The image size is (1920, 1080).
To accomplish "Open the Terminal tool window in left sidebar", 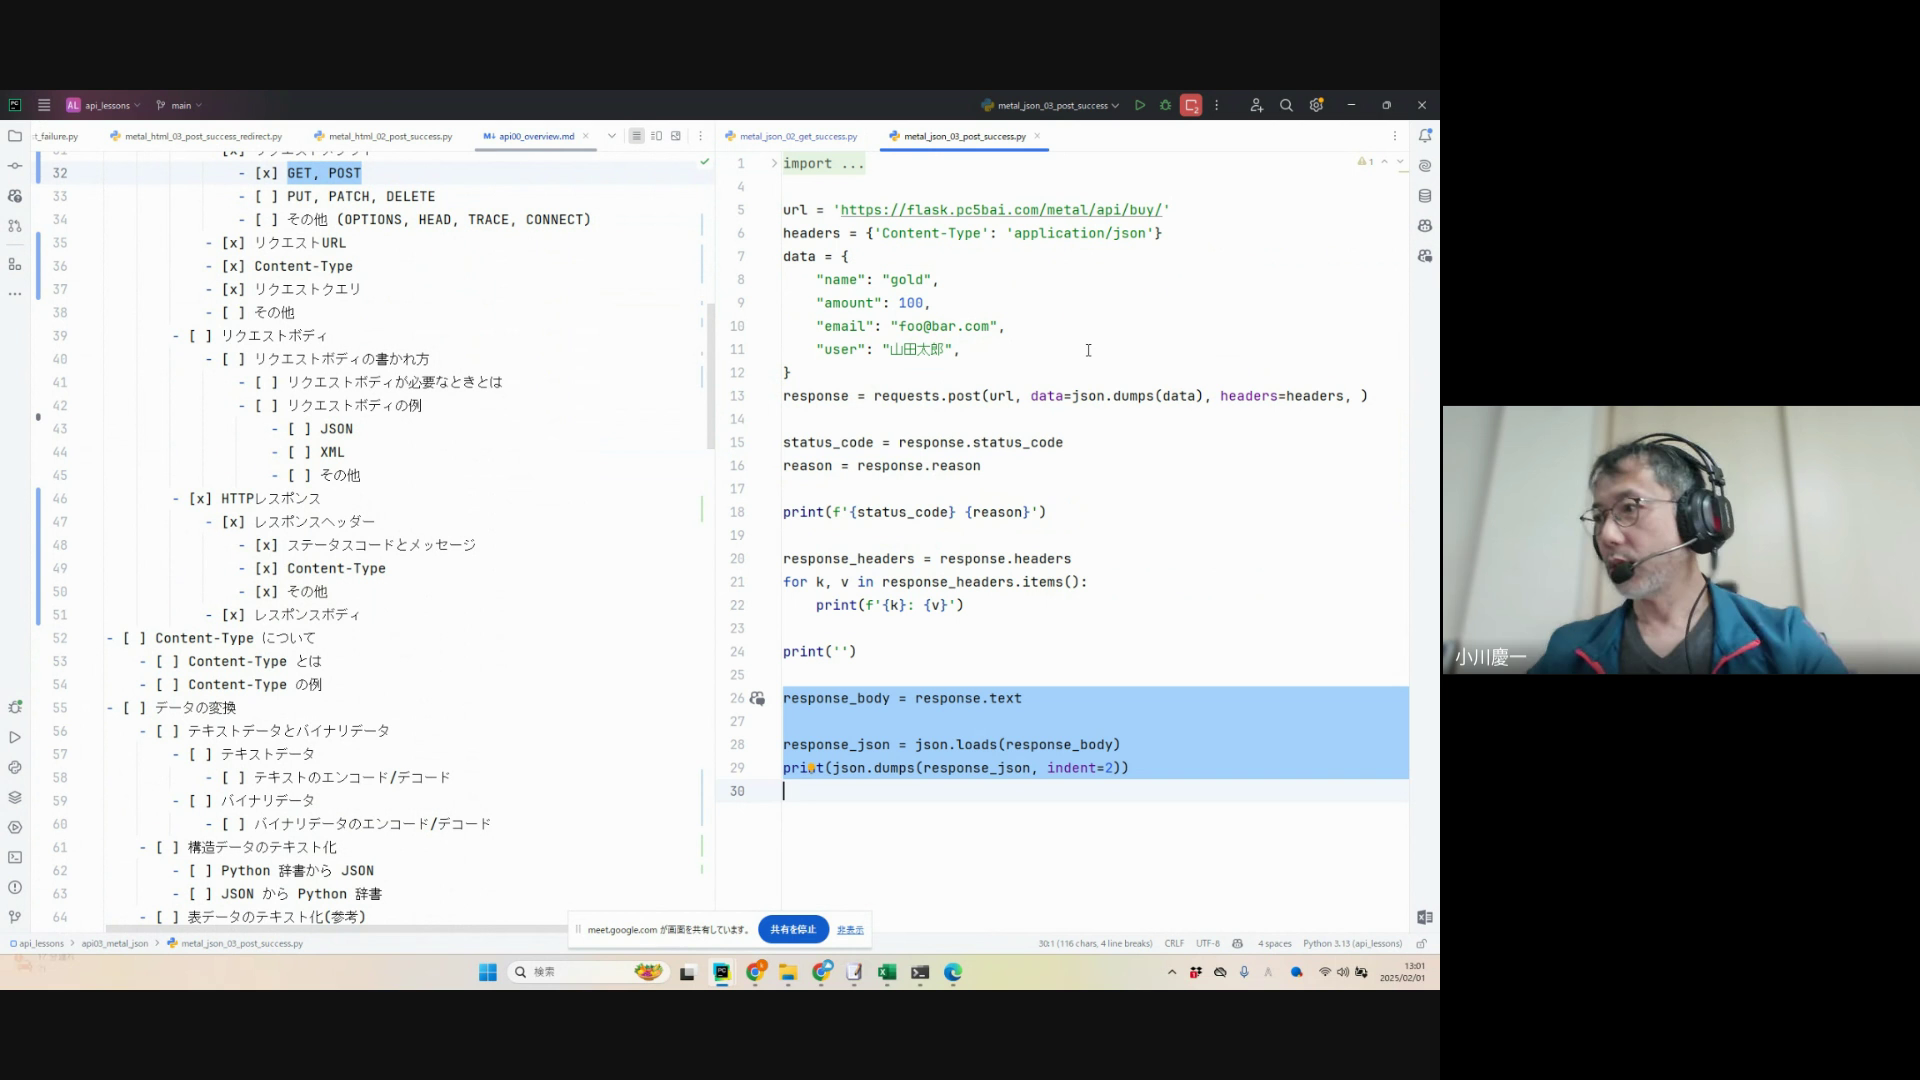I will click(15, 857).
